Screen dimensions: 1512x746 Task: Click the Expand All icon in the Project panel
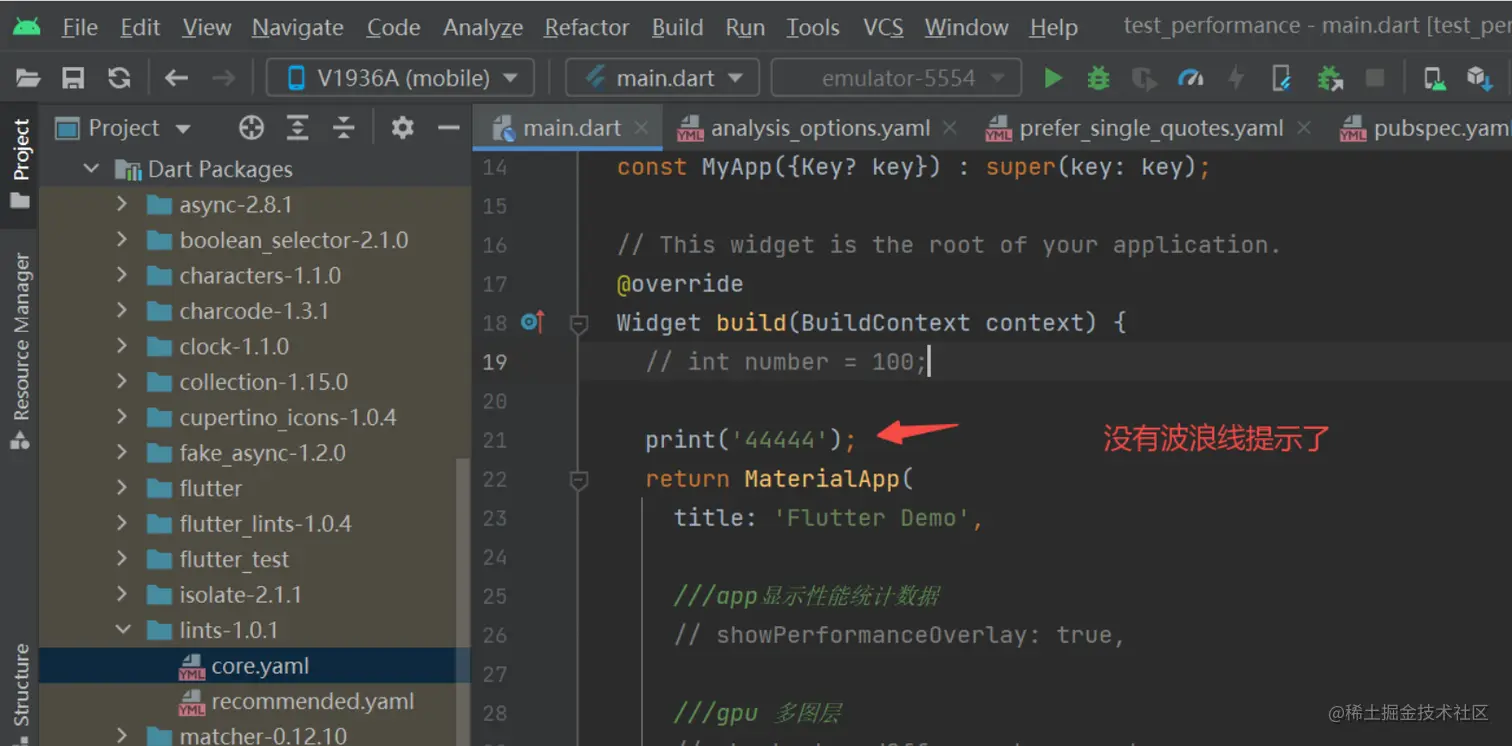coord(297,127)
